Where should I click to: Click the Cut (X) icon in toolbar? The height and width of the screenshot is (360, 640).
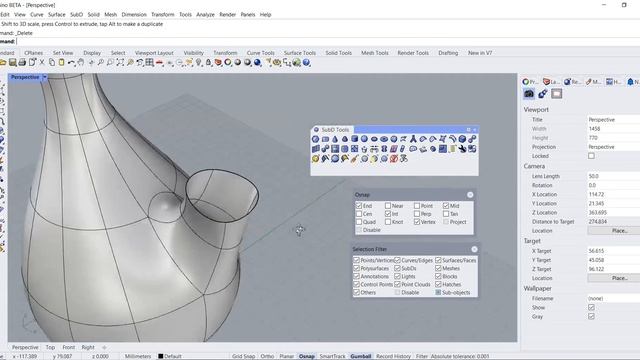click(x=42, y=62)
